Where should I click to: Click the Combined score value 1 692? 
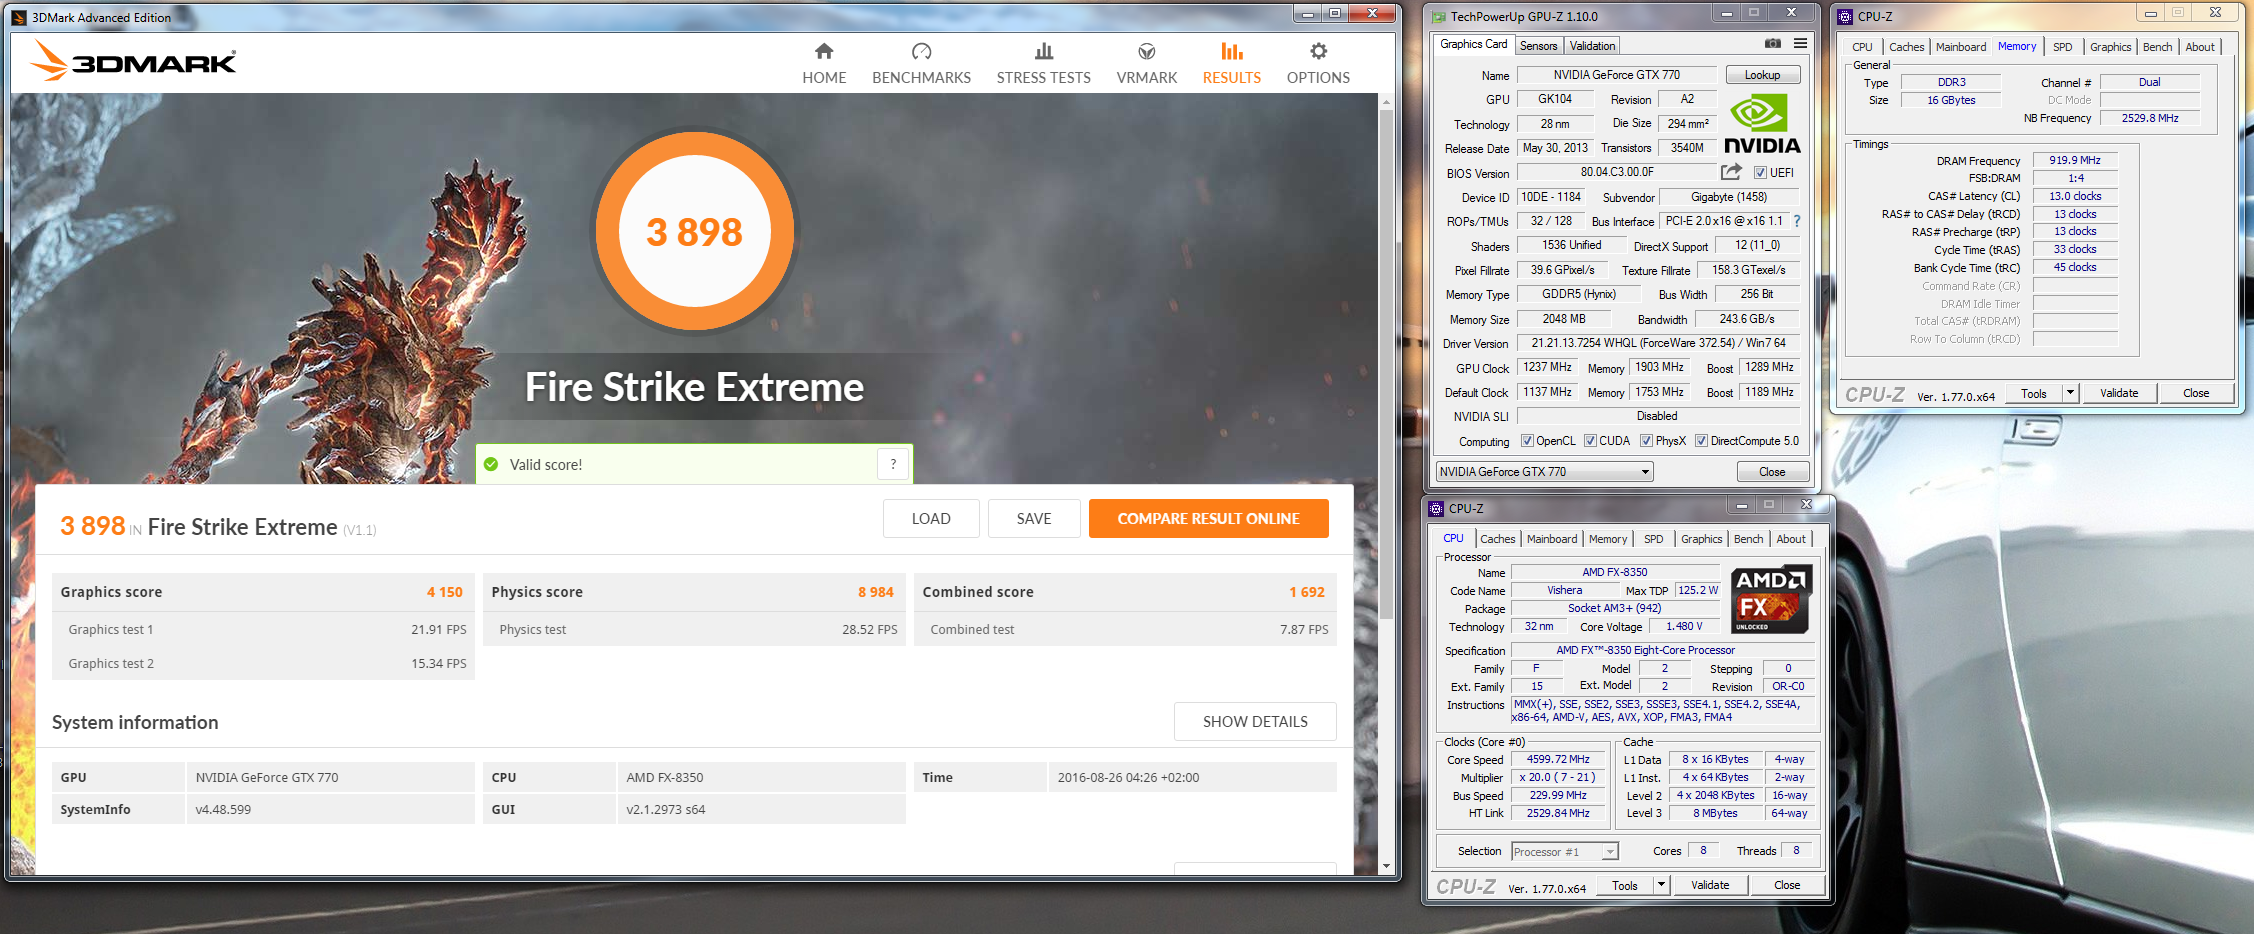(x=1306, y=592)
